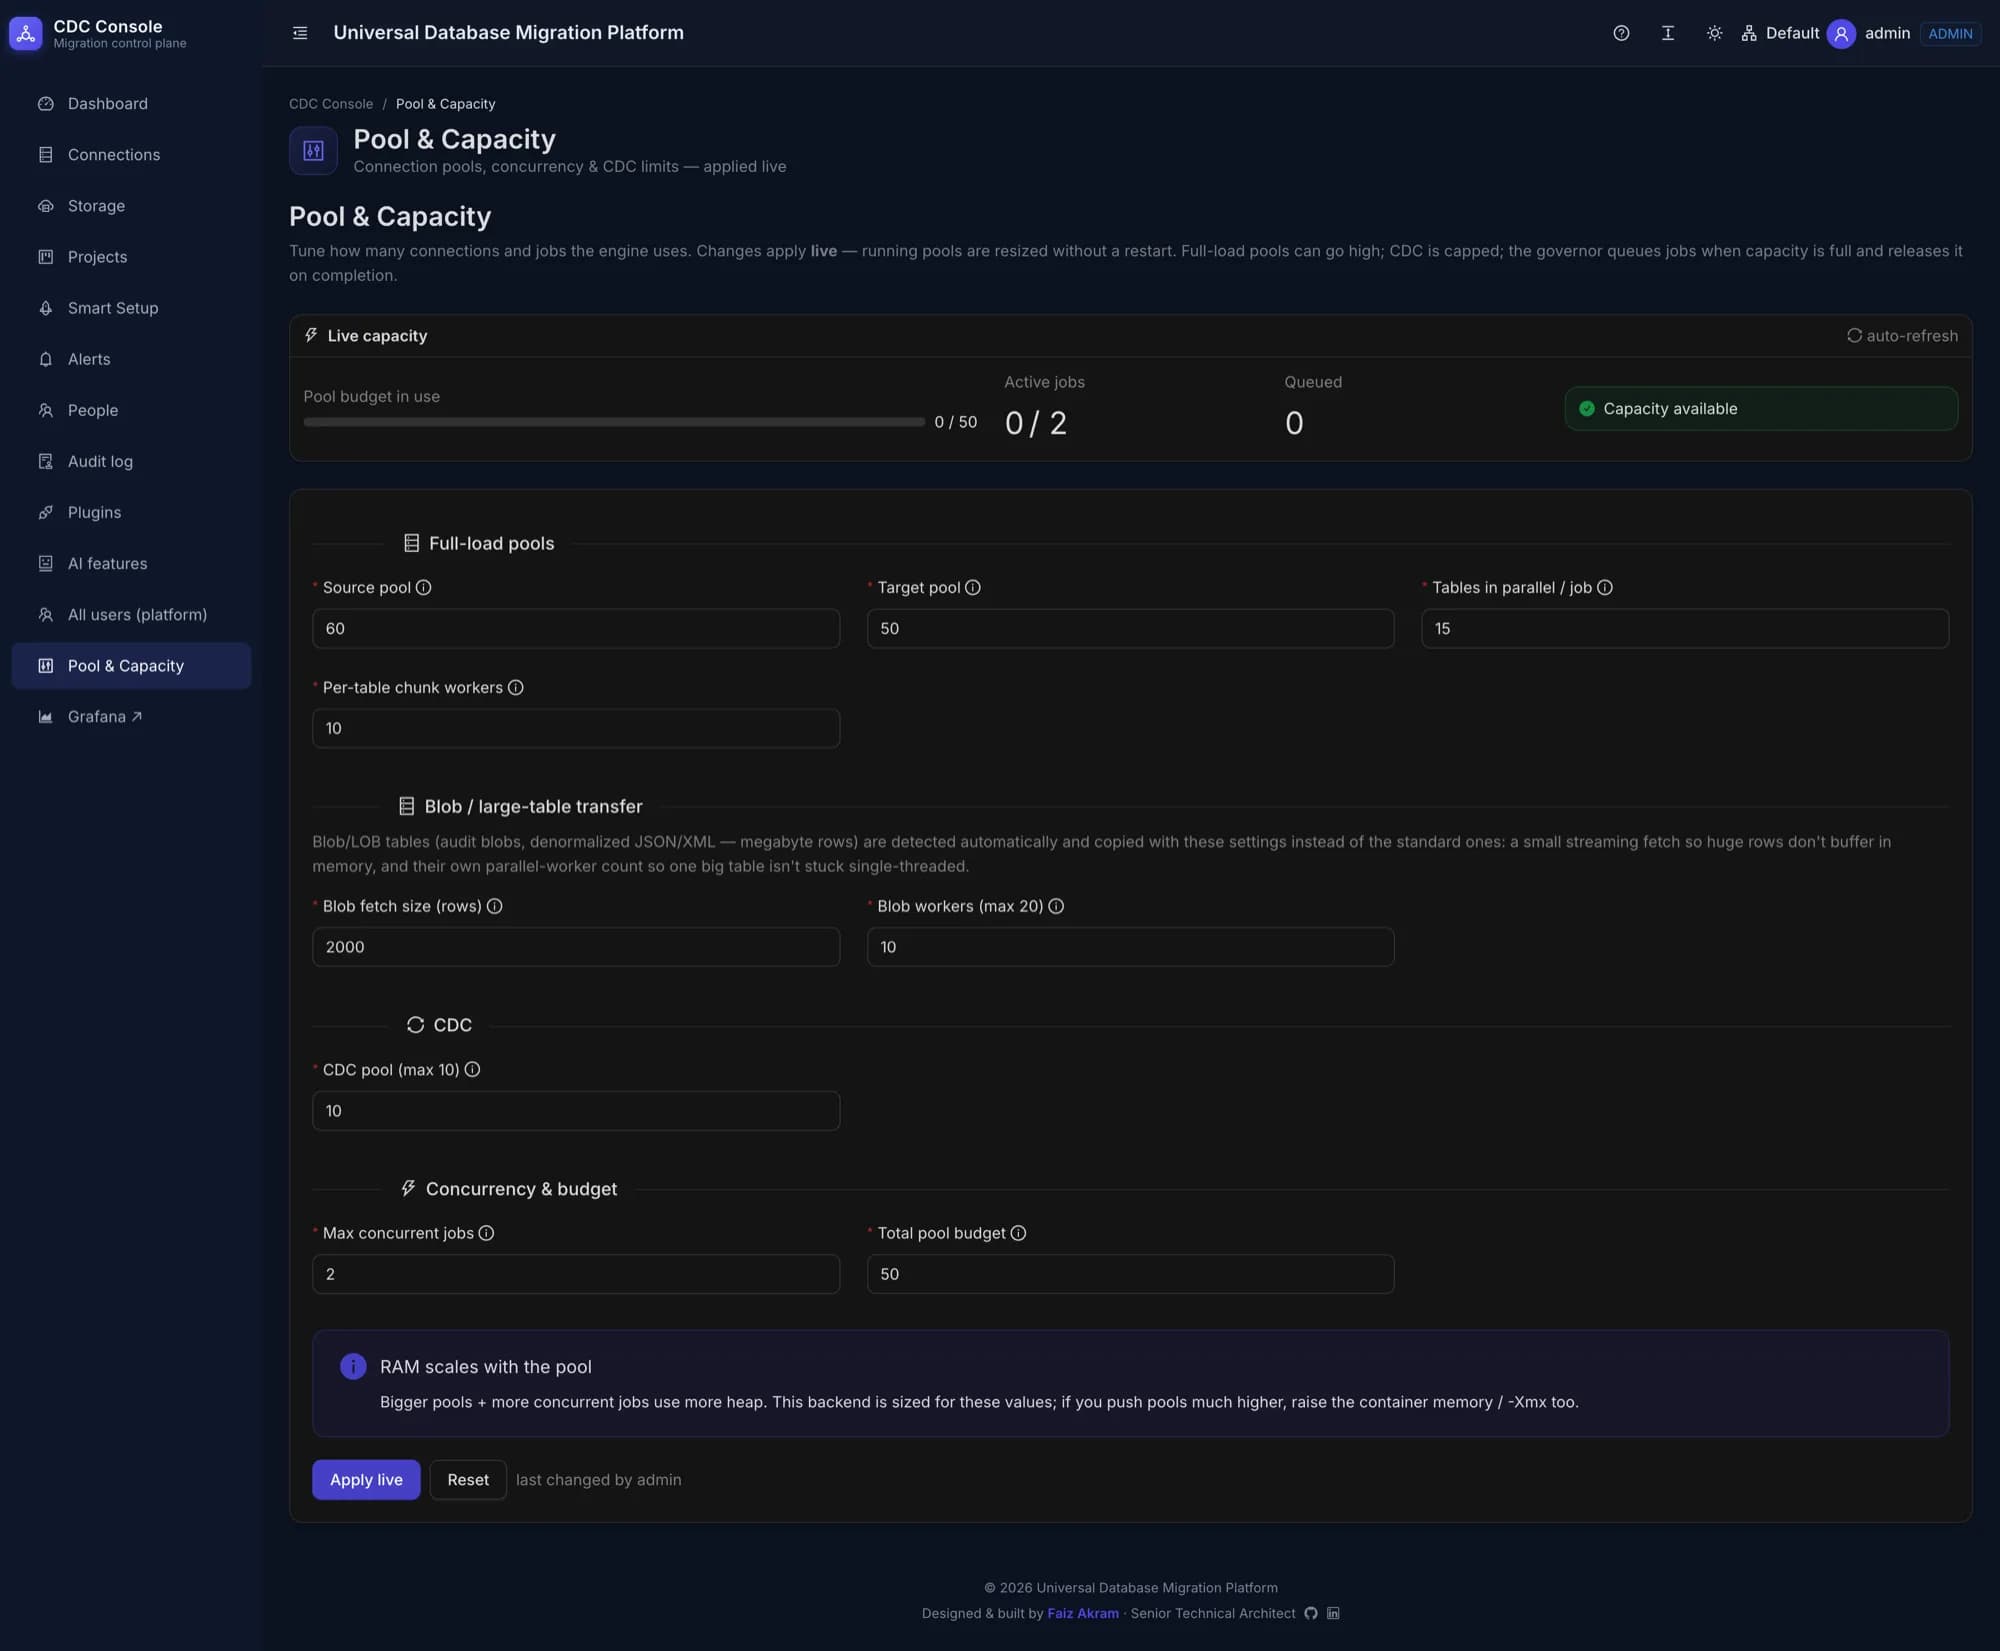This screenshot has width=2000, height=1651.
Task: Open Audit log in sidebar
Action: [x=131, y=461]
